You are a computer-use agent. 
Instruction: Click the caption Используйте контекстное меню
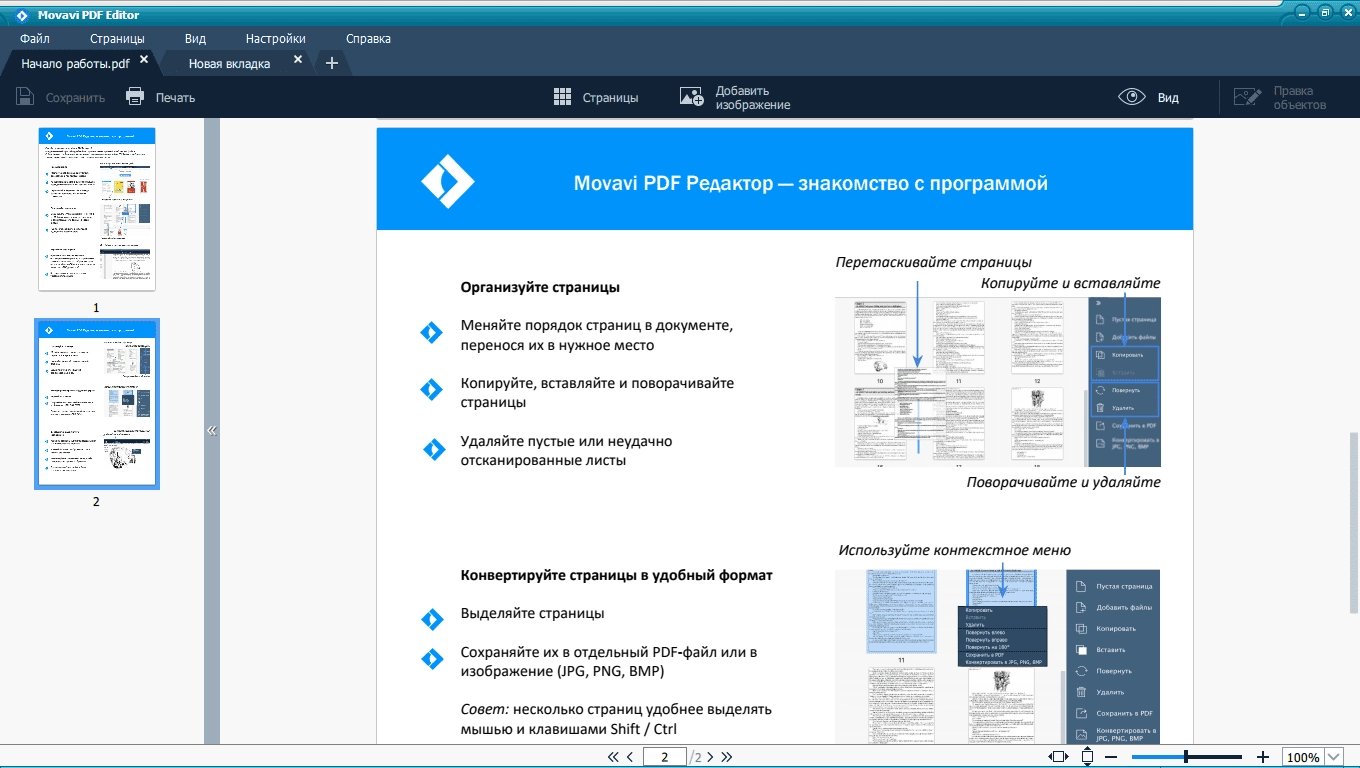[x=955, y=550]
